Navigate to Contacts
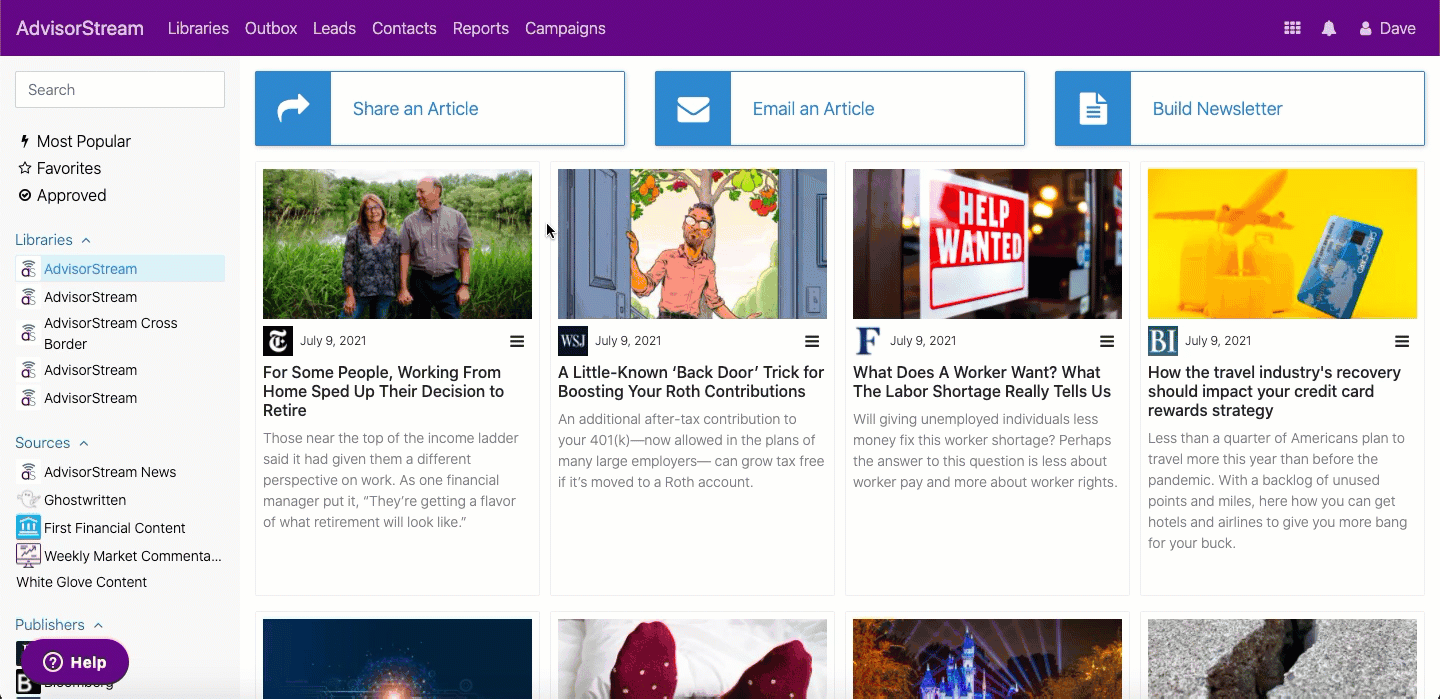The image size is (1440, 699). point(404,29)
